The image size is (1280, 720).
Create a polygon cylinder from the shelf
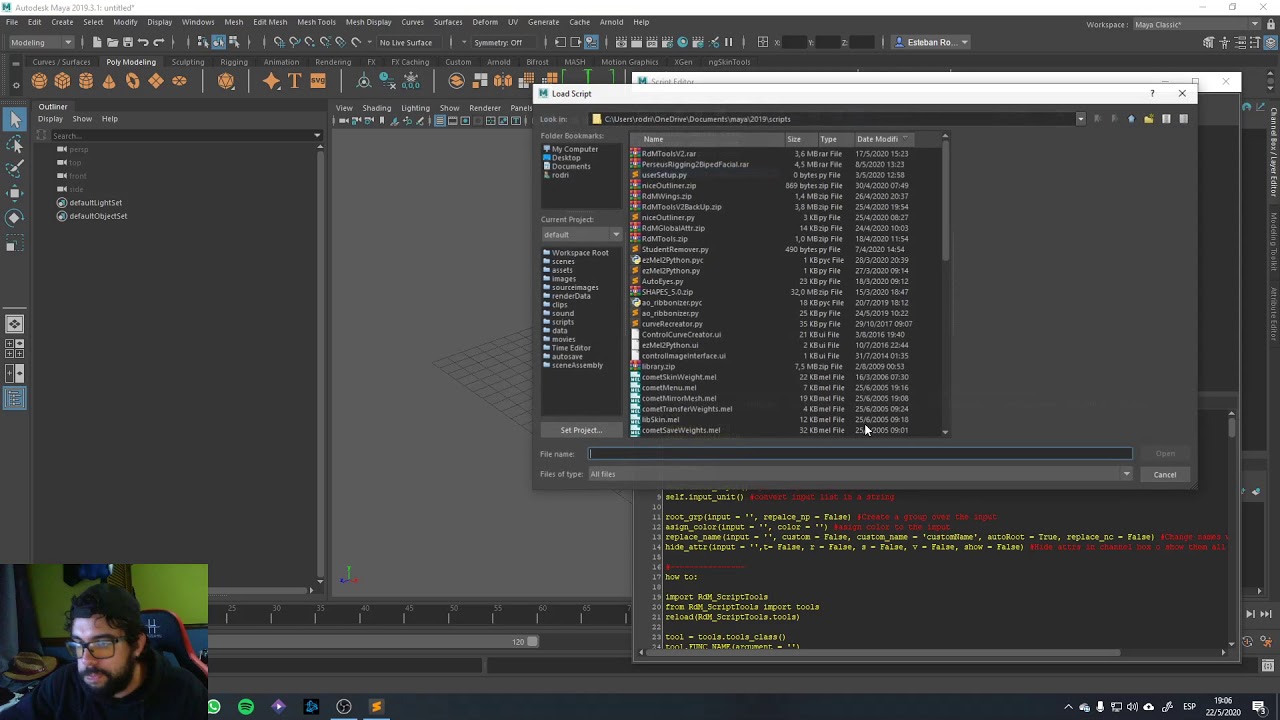click(x=86, y=81)
